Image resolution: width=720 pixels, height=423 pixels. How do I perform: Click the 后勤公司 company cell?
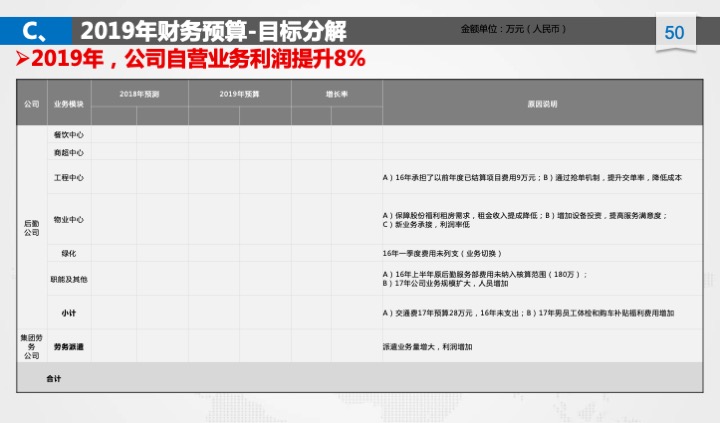(x=32, y=228)
